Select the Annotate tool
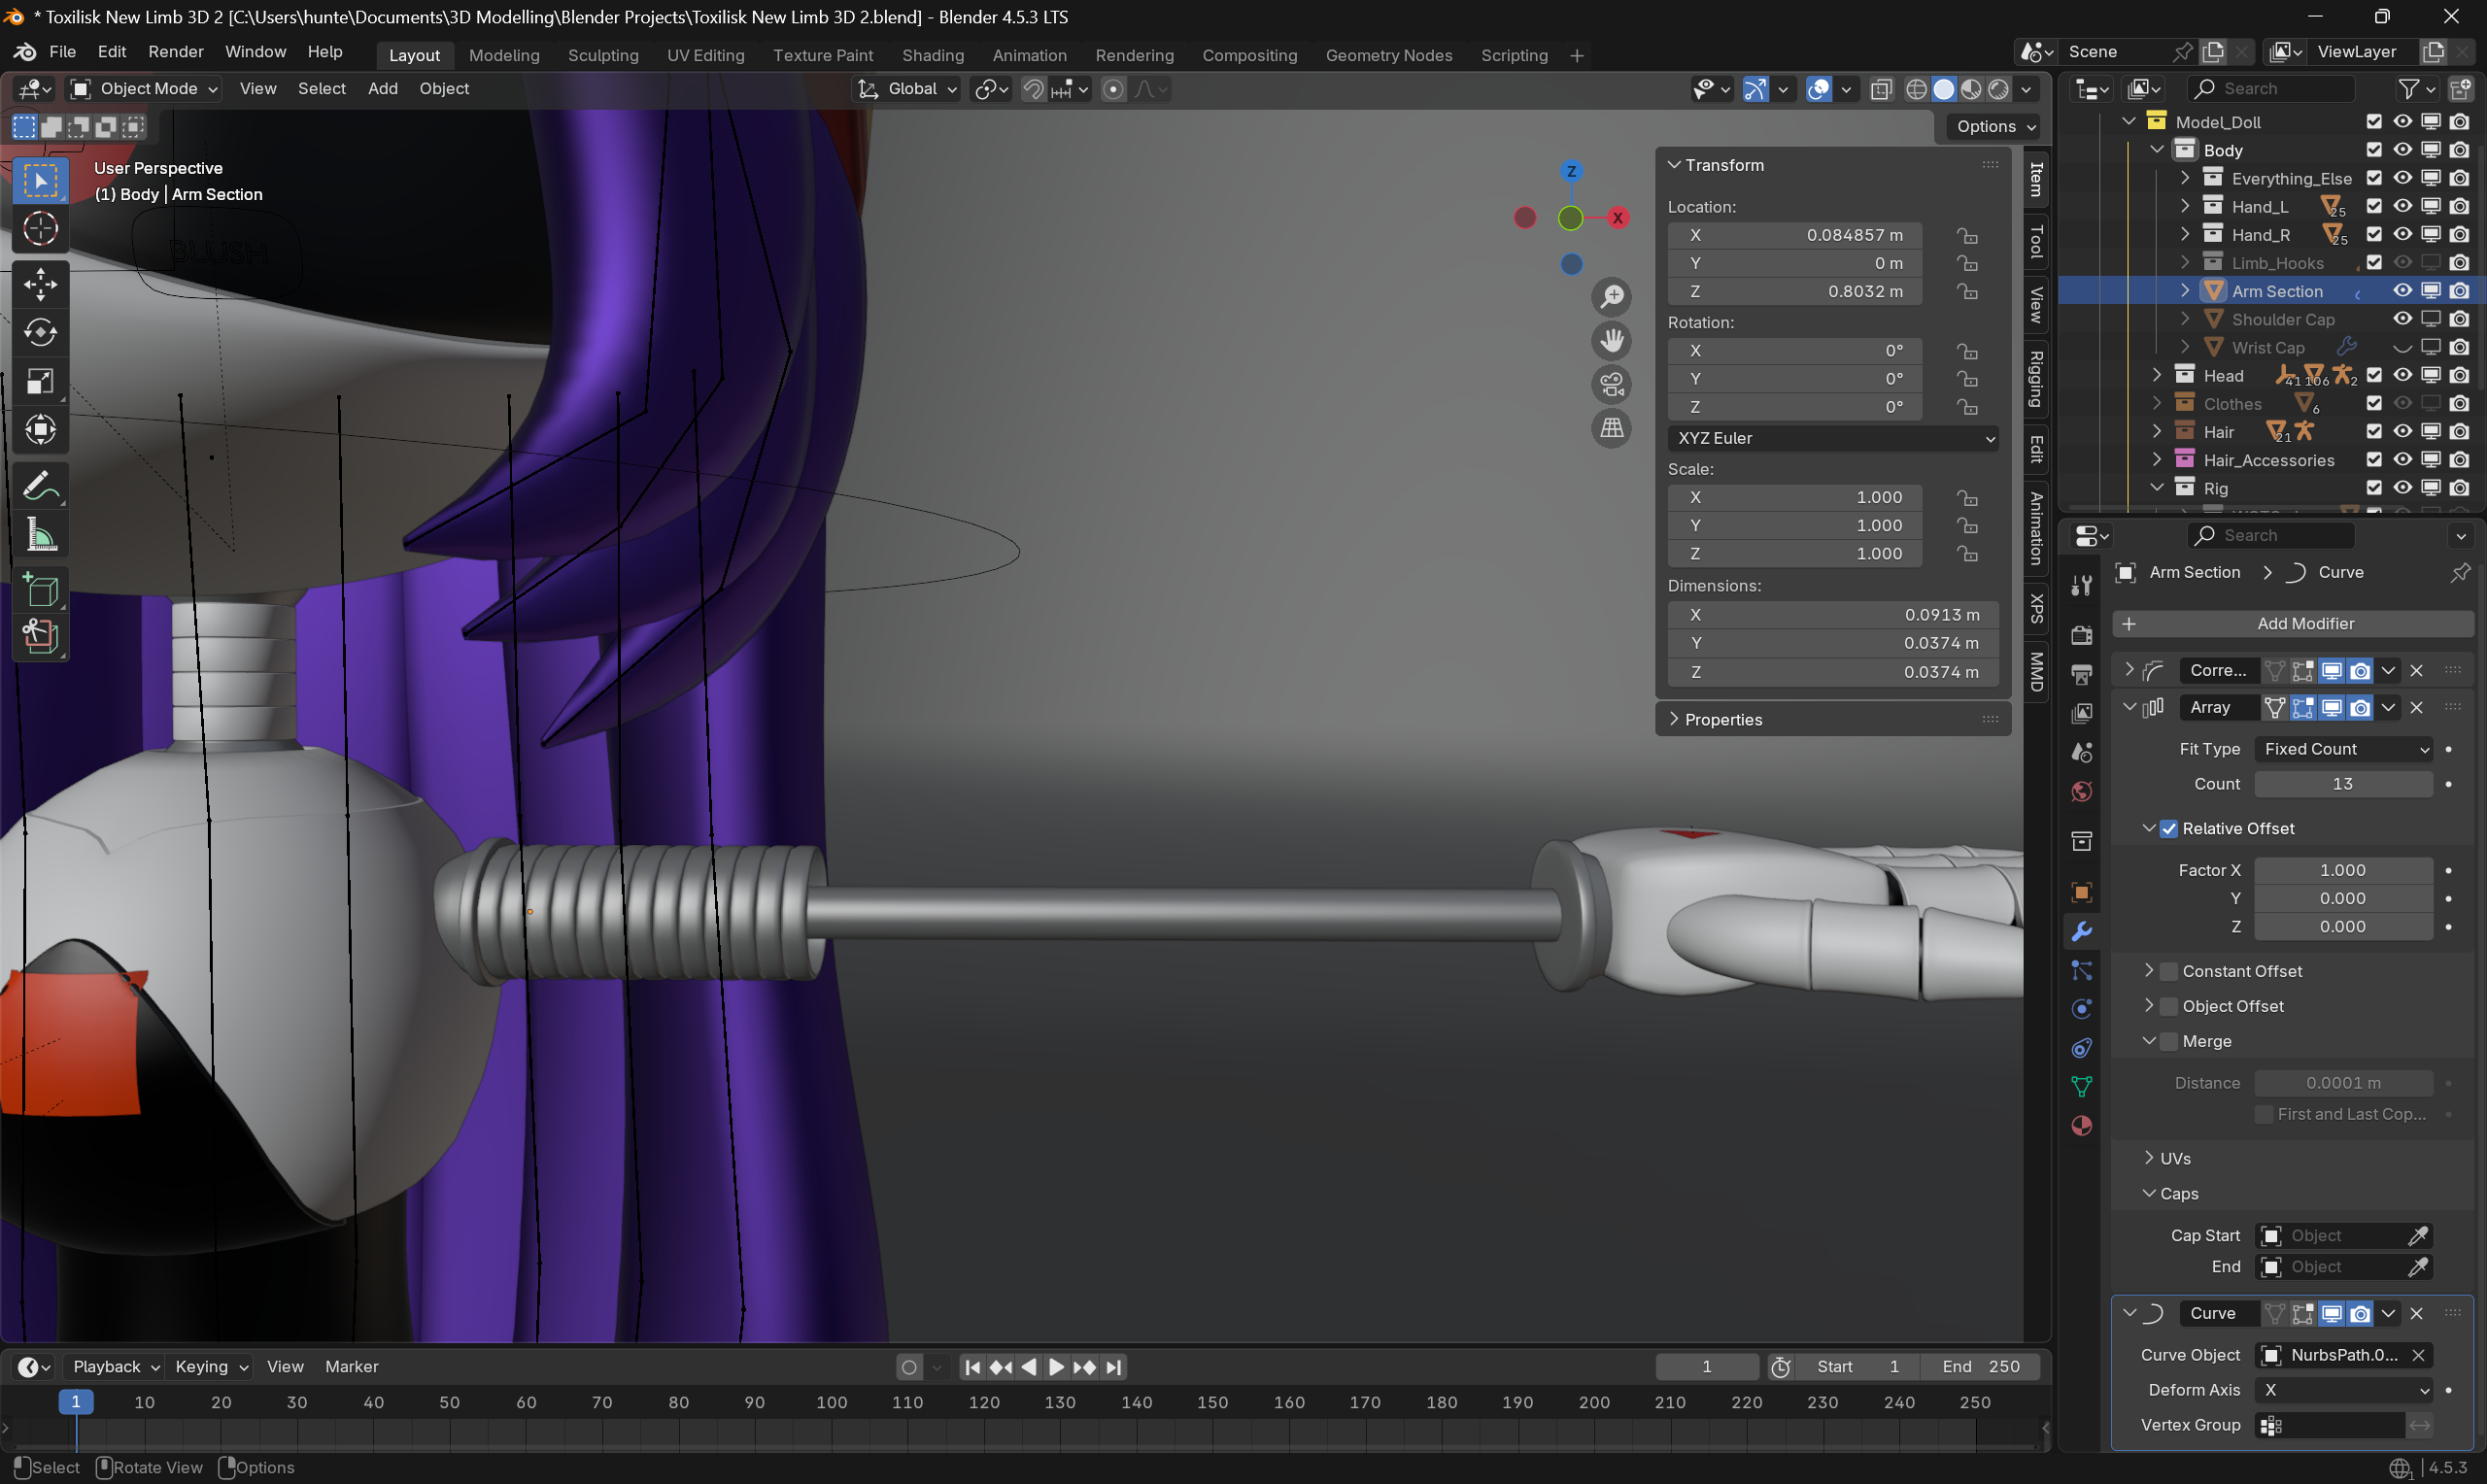Screen dimensions: 2487x1484 click(x=40, y=488)
